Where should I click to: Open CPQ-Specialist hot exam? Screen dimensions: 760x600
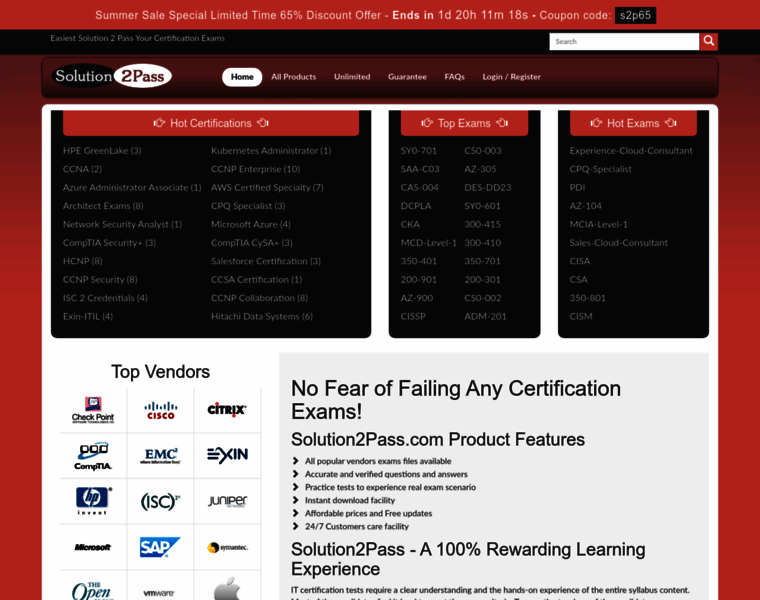point(601,169)
